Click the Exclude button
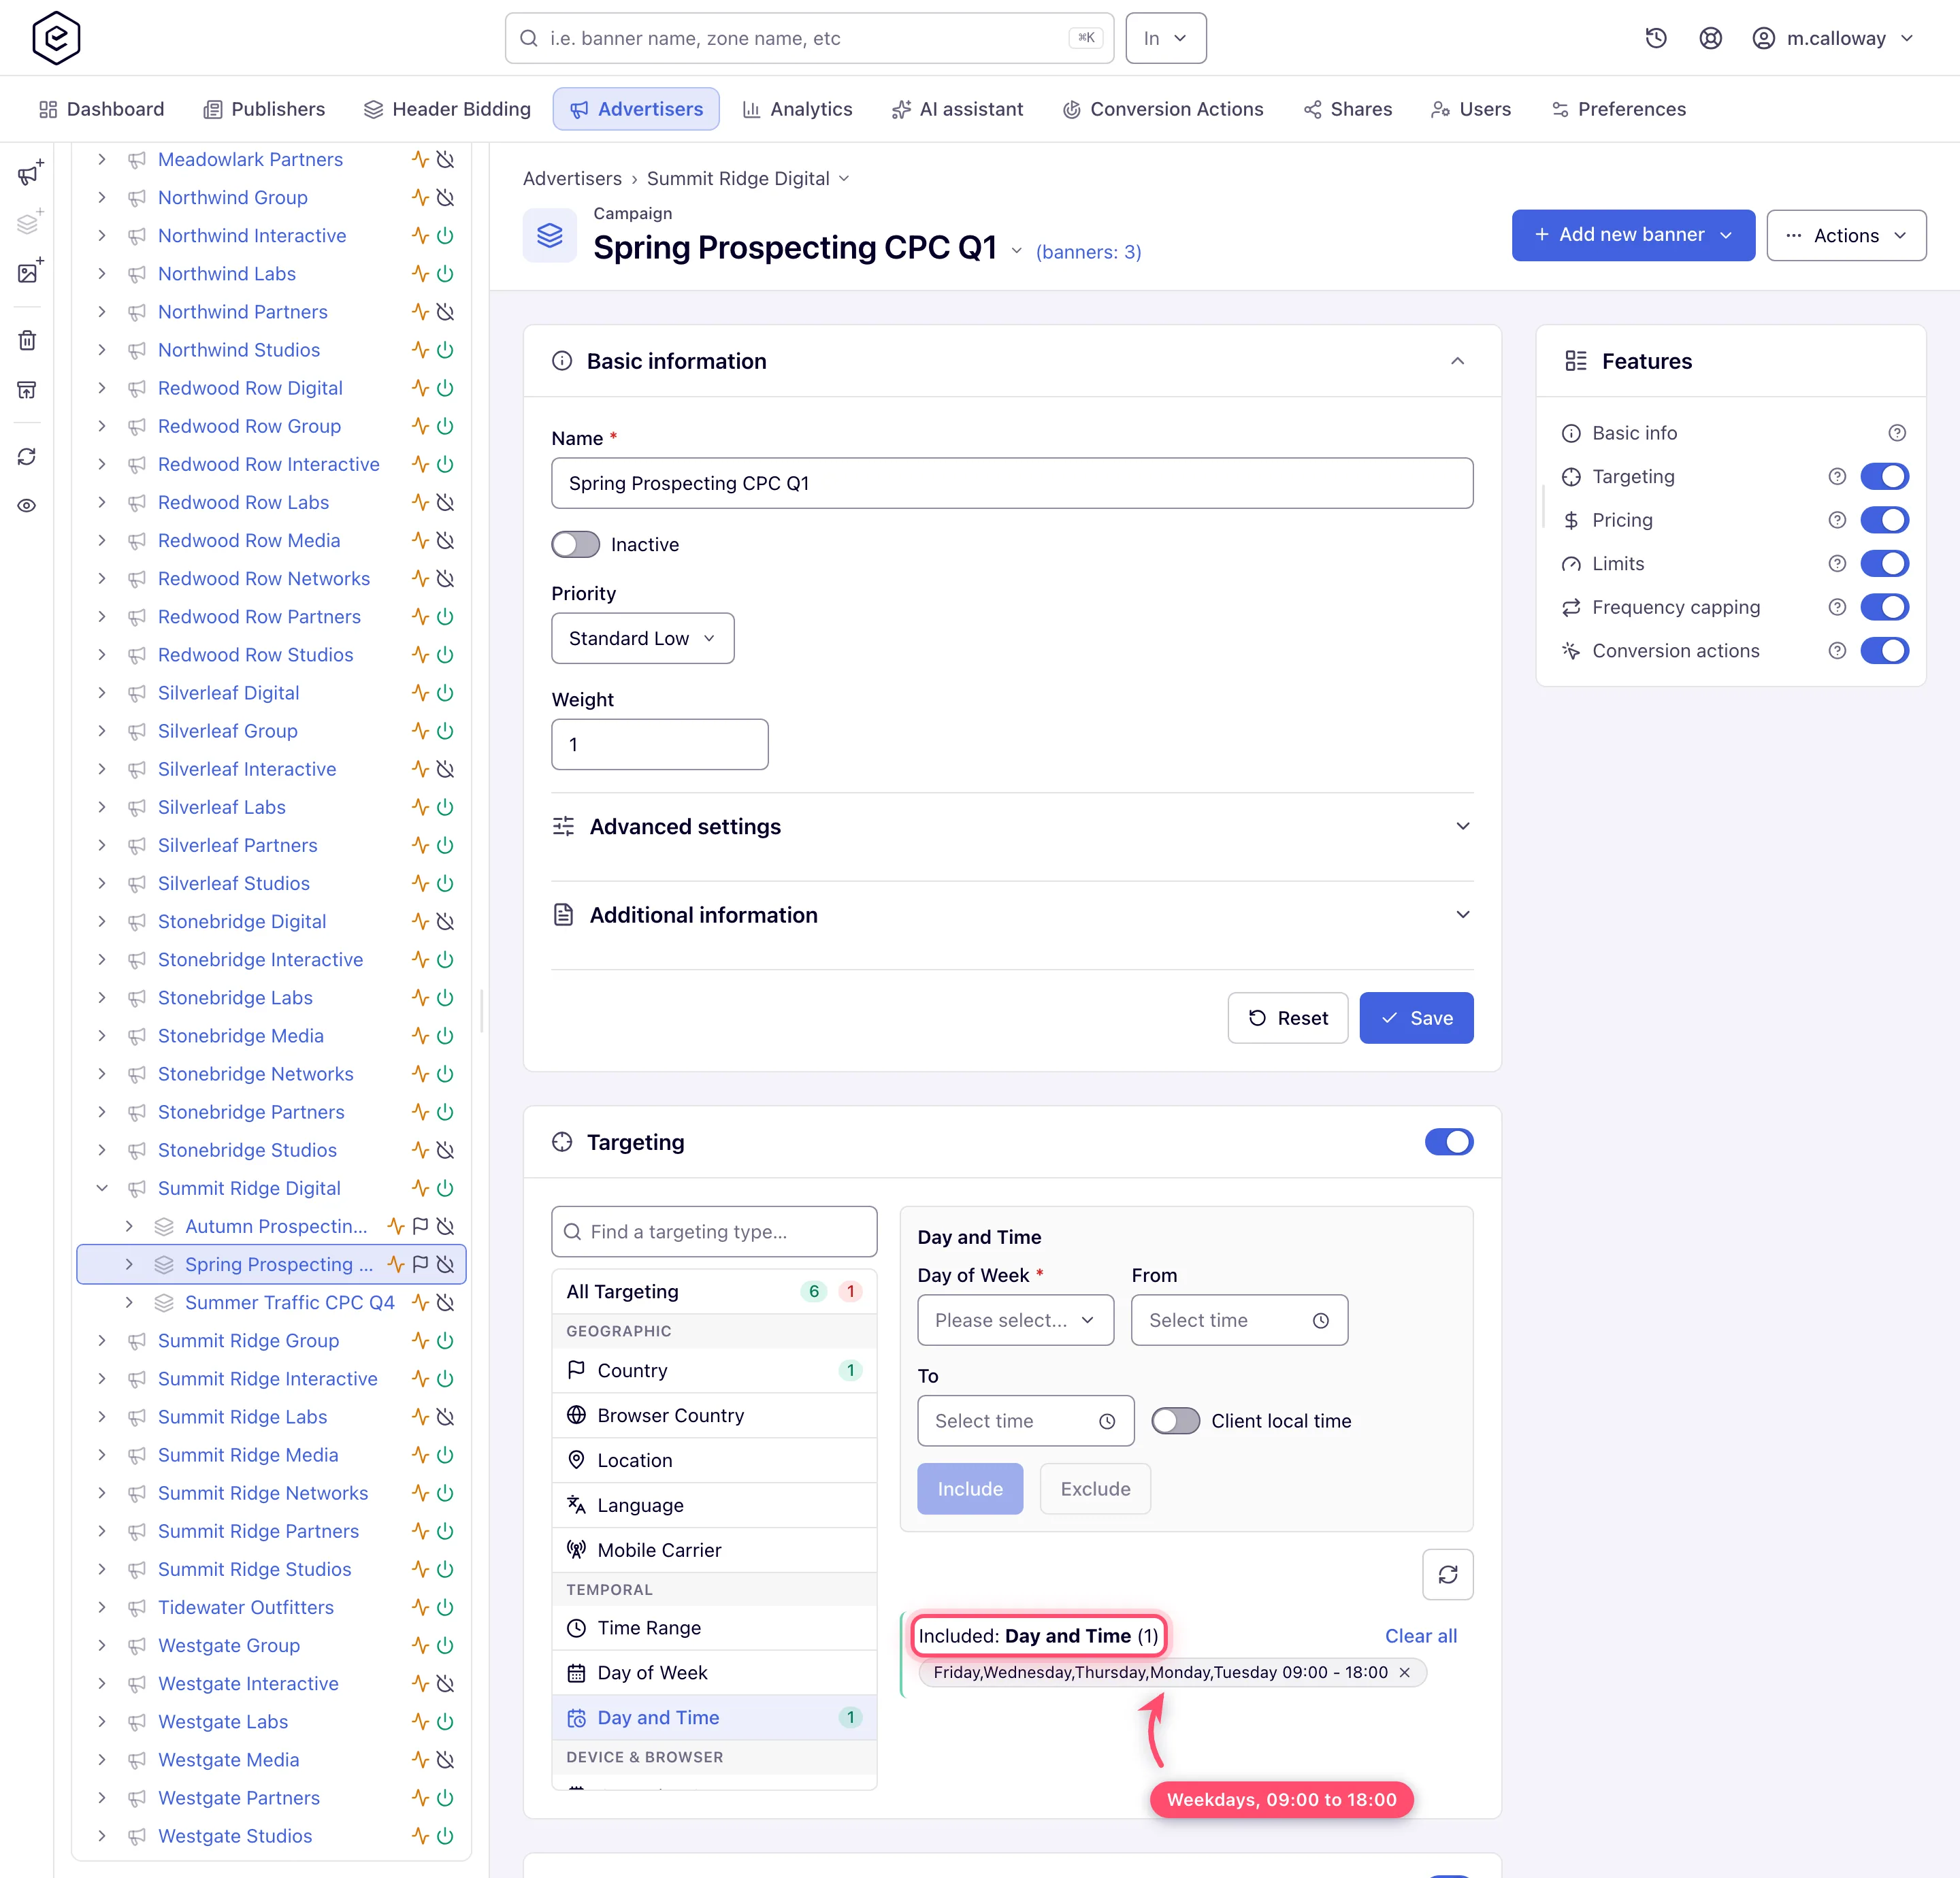 [x=1095, y=1489]
